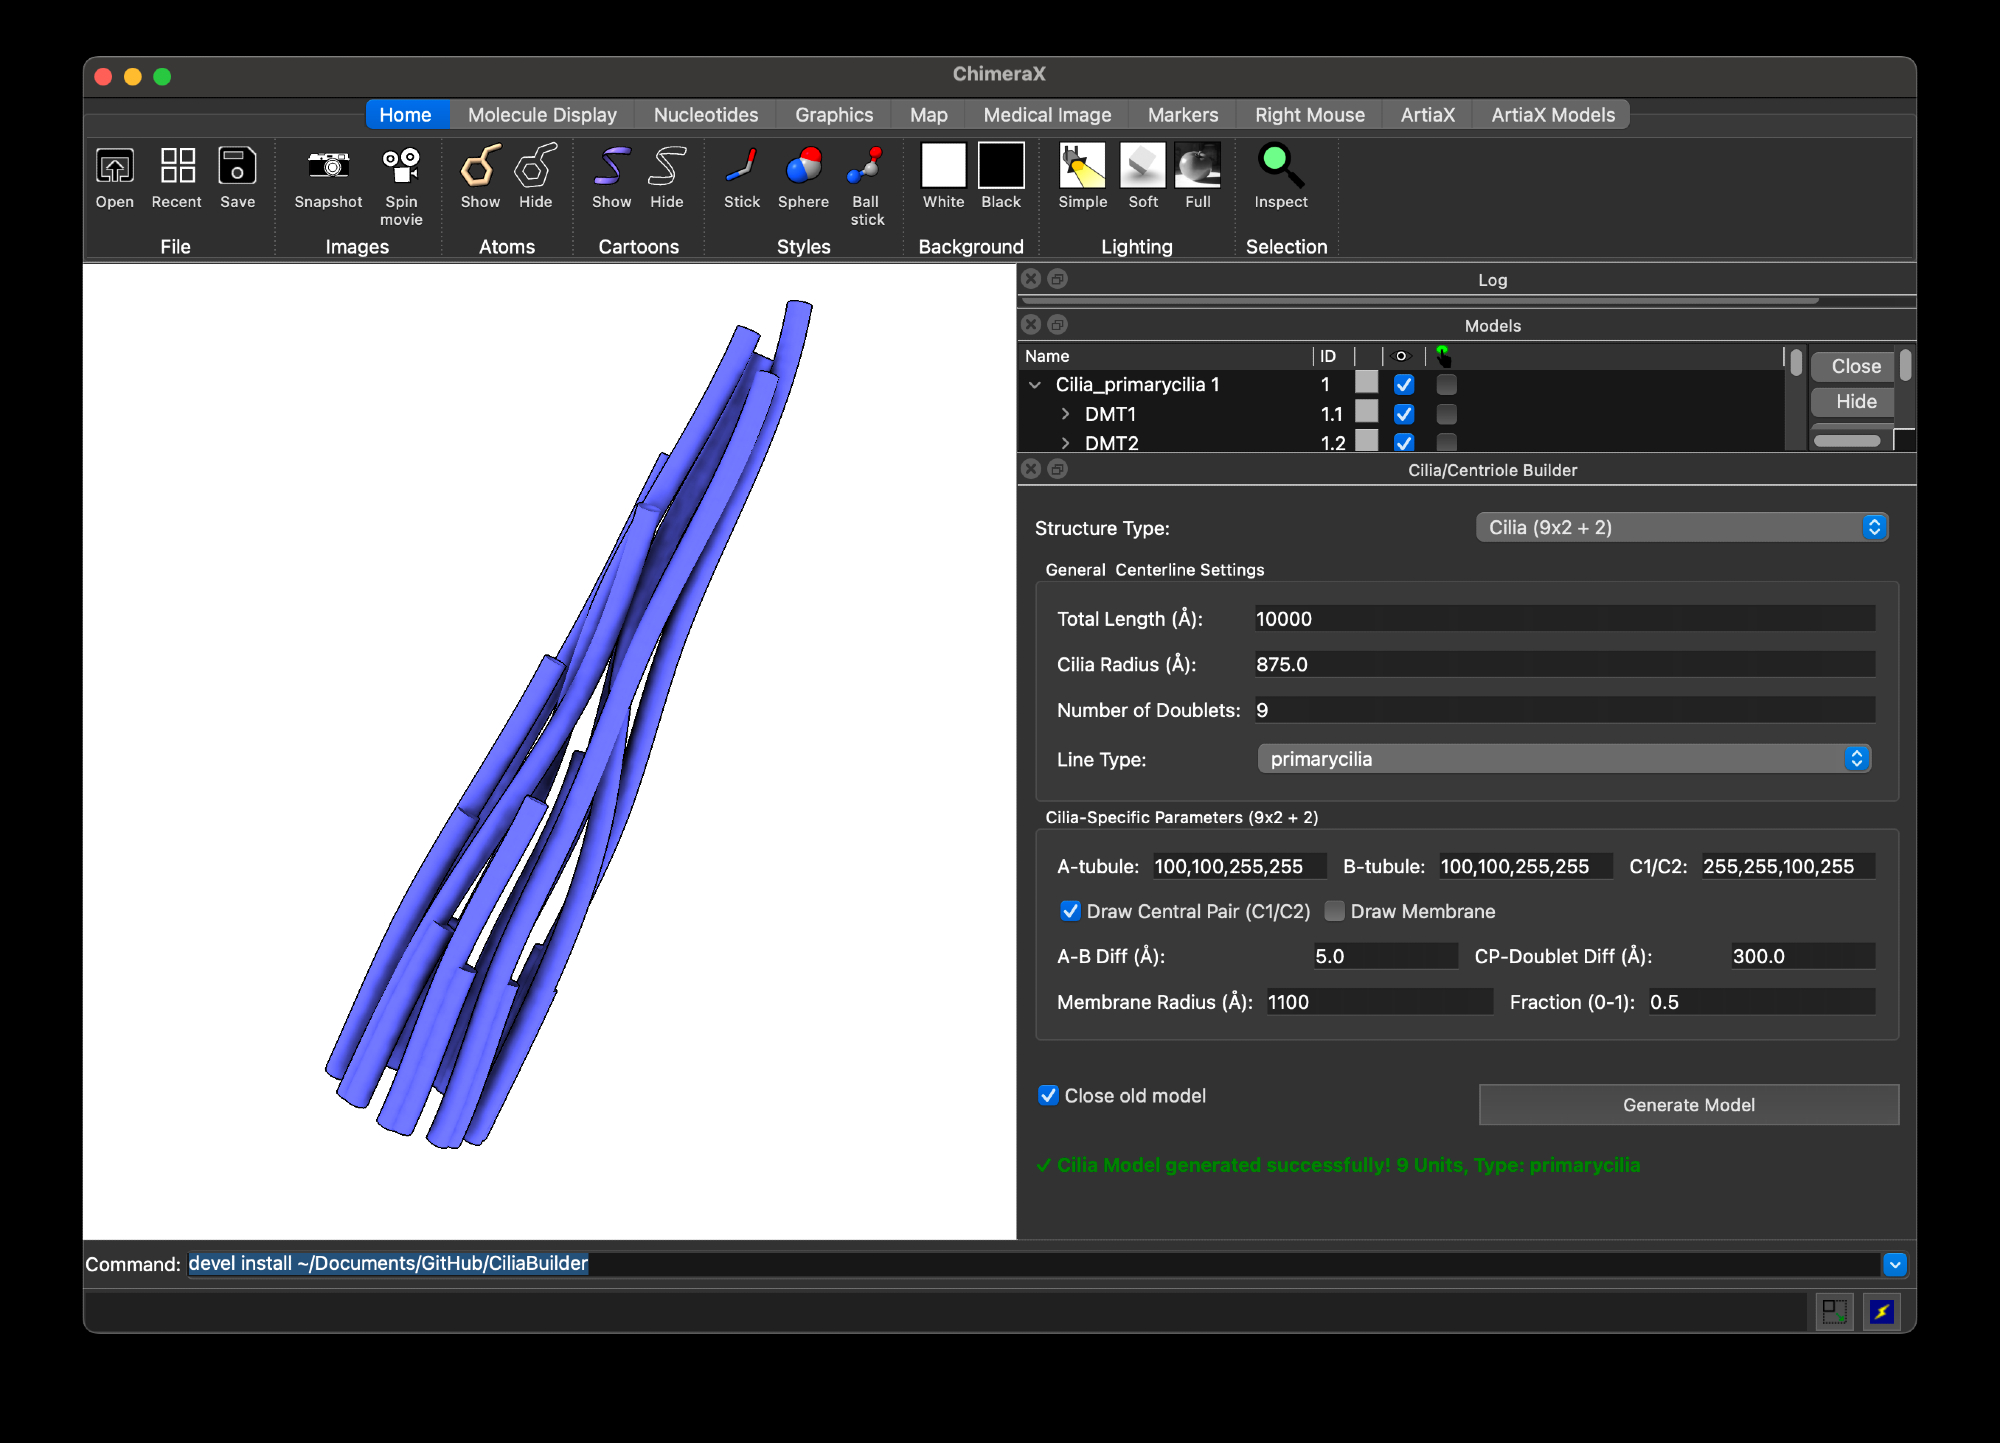Screen dimensions: 2000x1443
Task: Enable Draw Membrane checkbox
Action: 1334,911
